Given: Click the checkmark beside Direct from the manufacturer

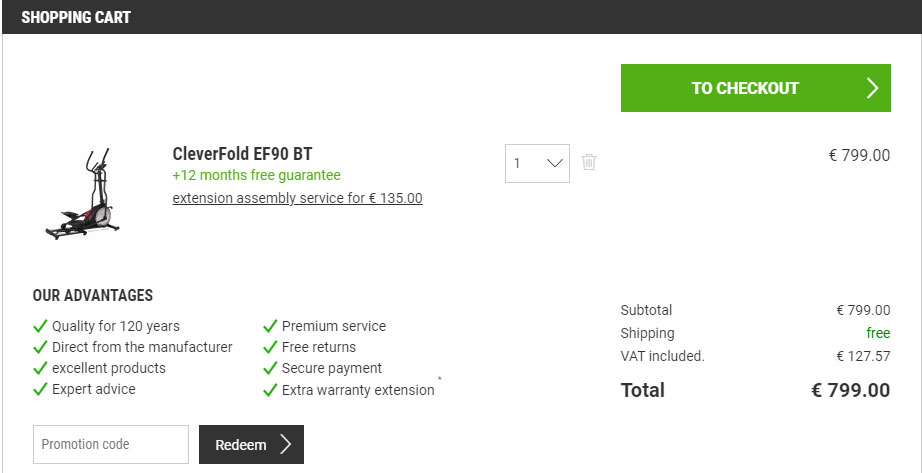Looking at the screenshot, I should click(x=40, y=347).
